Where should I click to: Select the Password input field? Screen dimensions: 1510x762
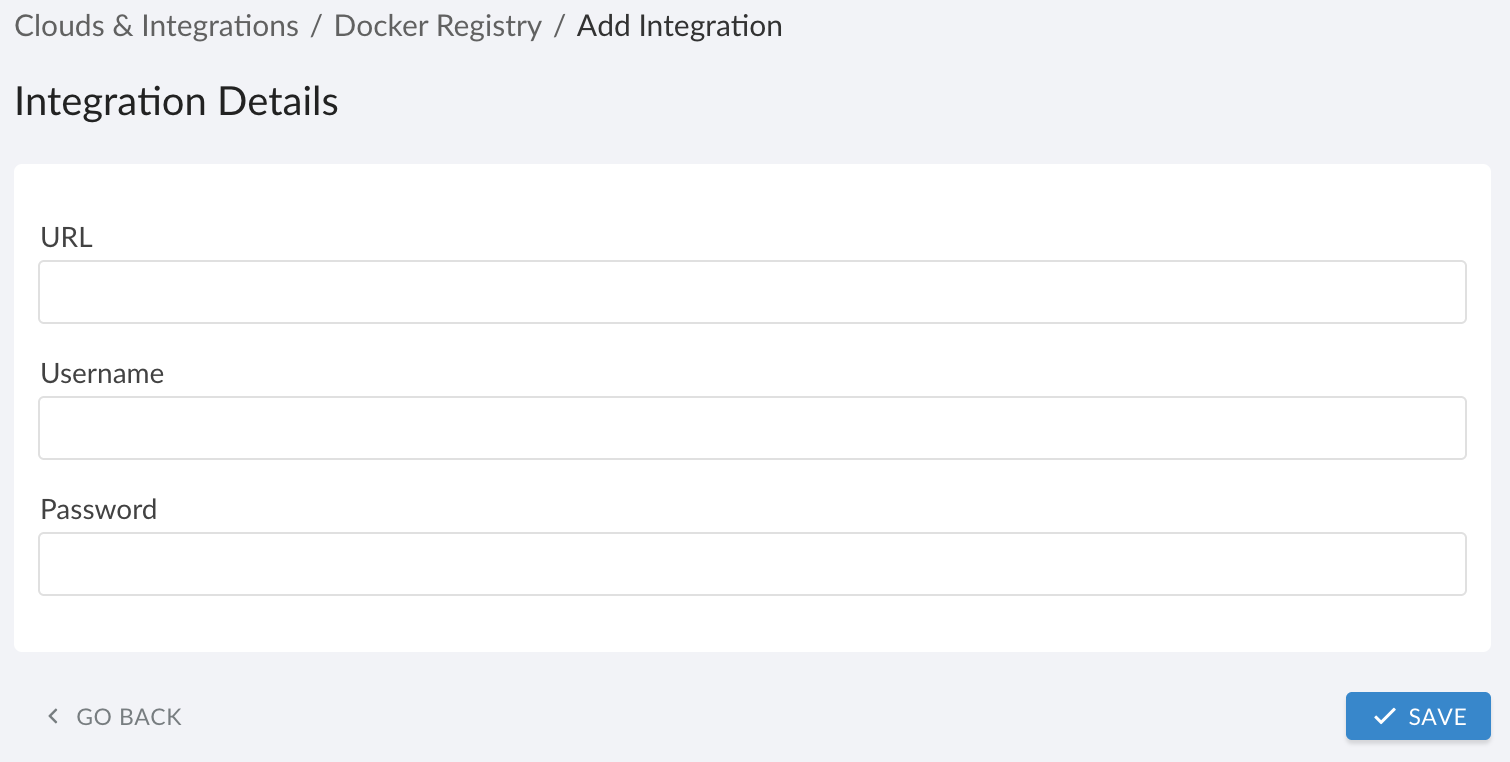750,563
